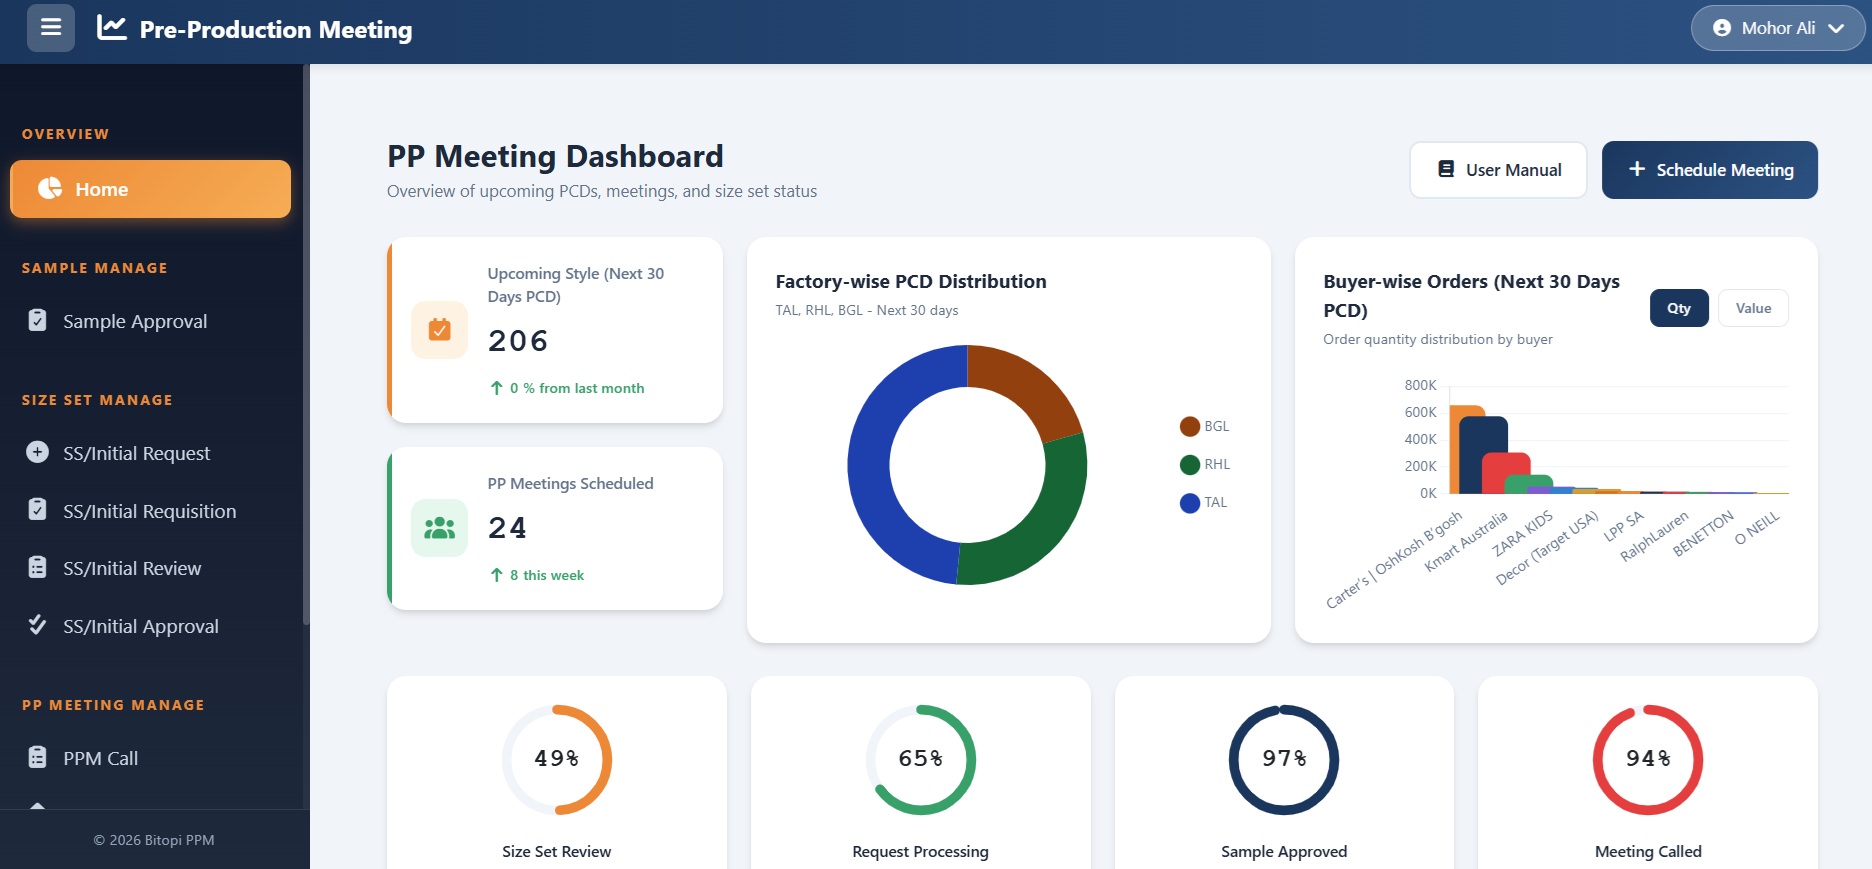Click the 'TAL, RHL, BGL - Next 30 days' subtitle
The image size is (1872, 869).
[867, 310]
